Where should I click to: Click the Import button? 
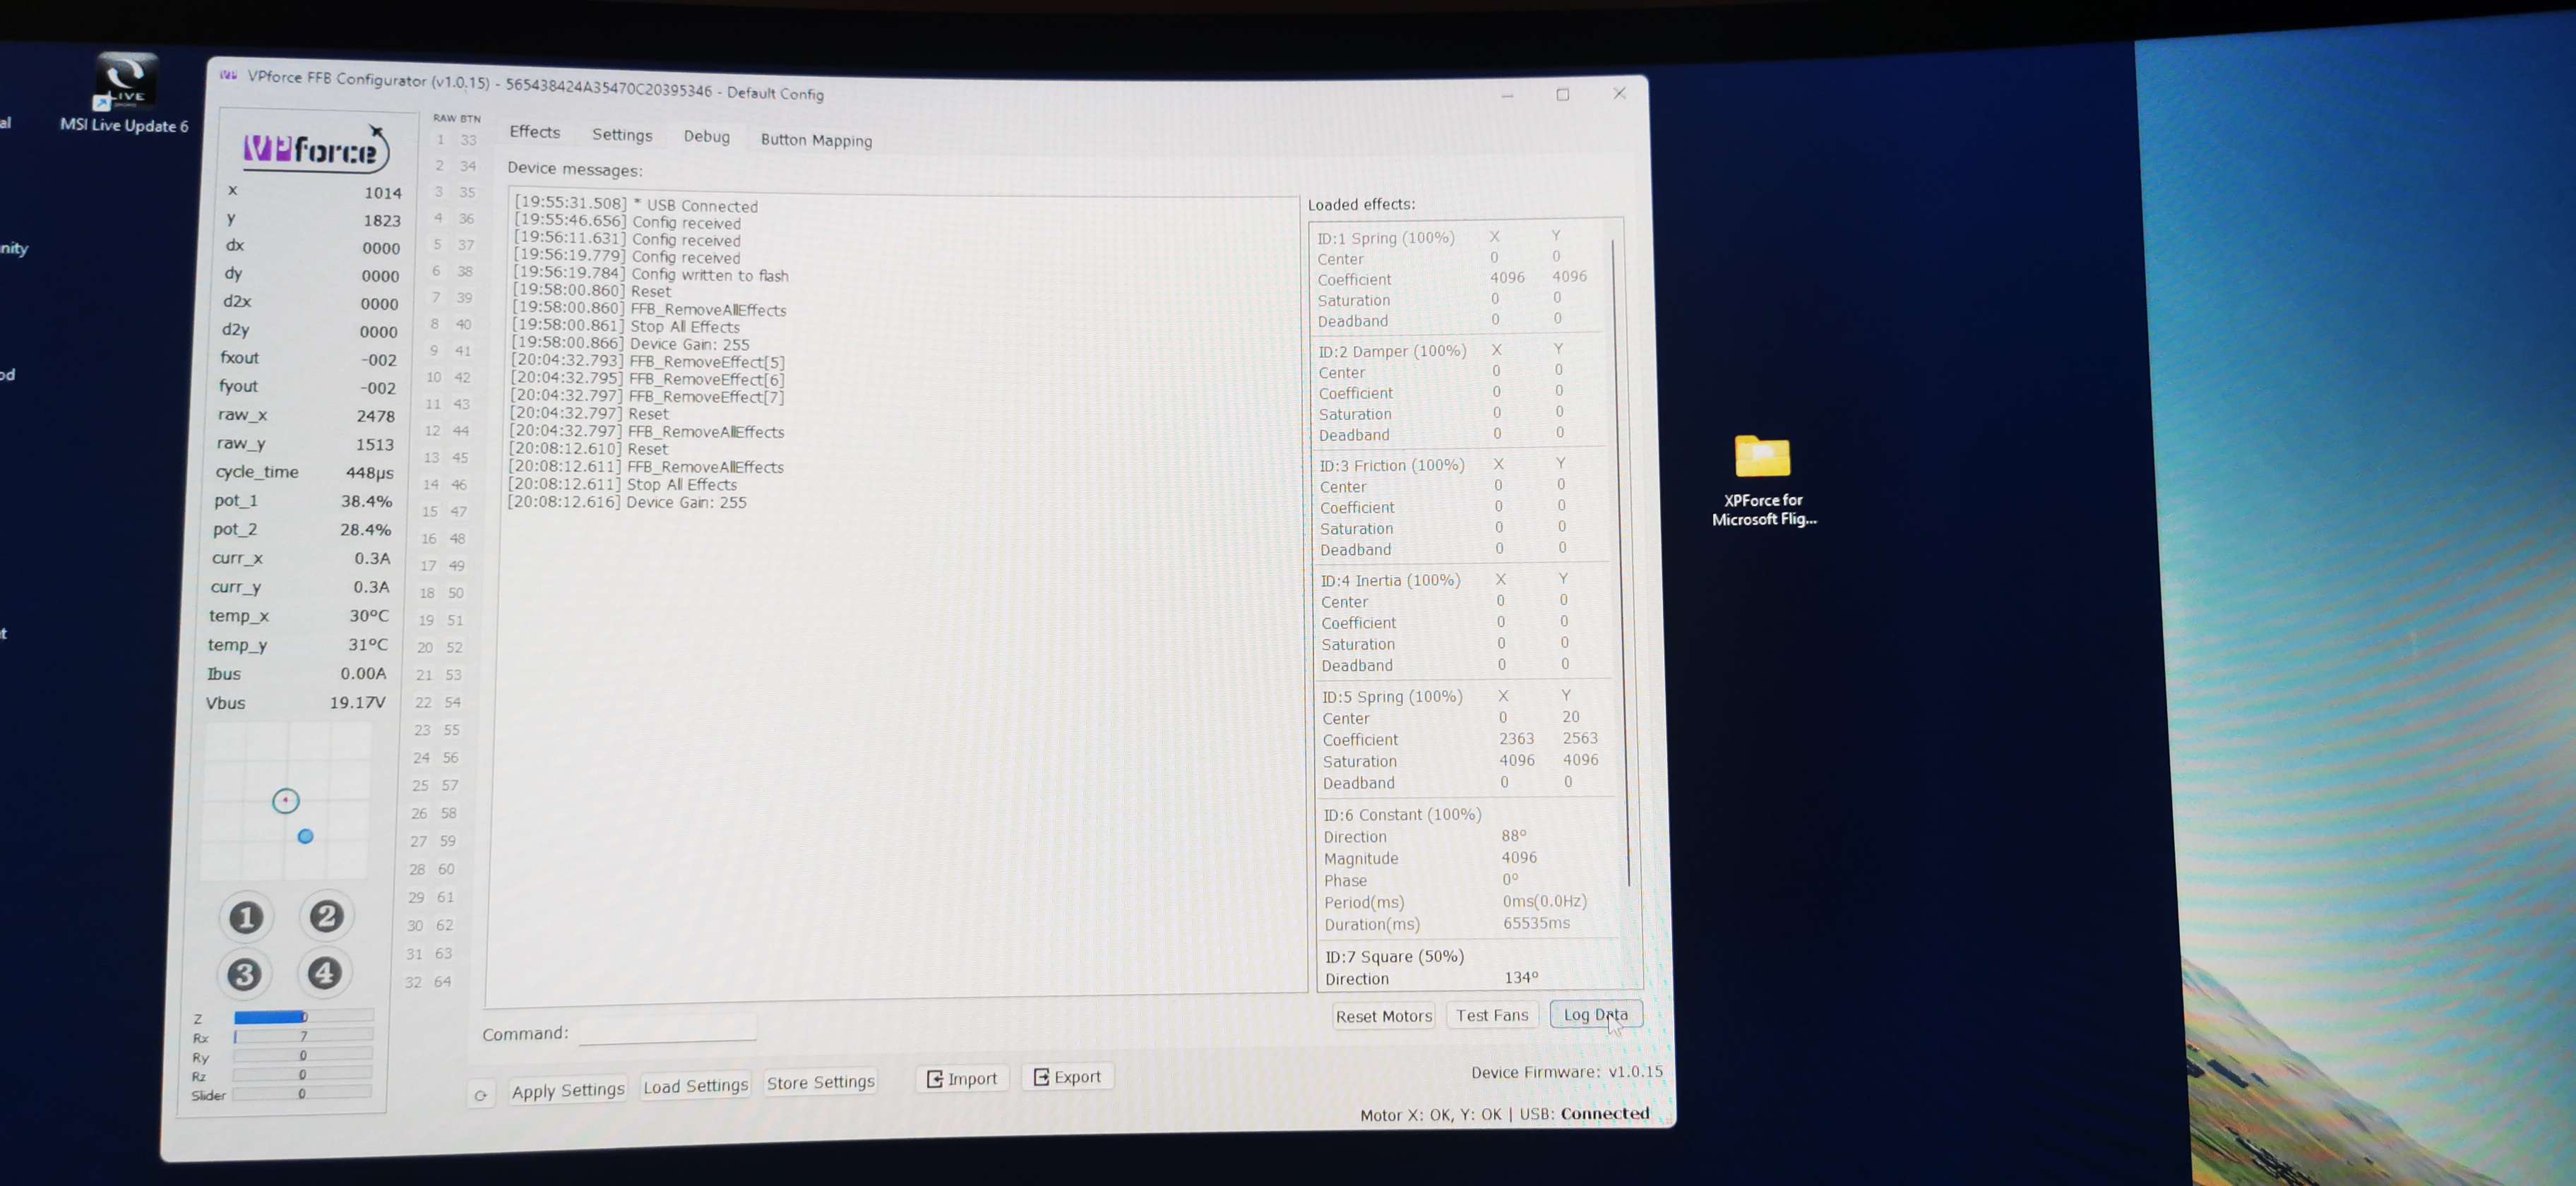click(962, 1078)
